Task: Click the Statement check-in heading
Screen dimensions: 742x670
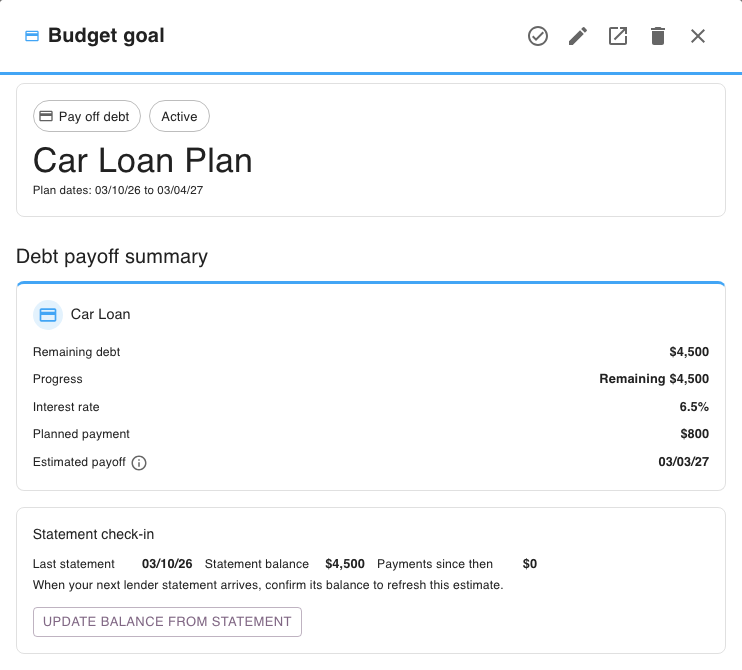Action: pyautogui.click(x=93, y=534)
